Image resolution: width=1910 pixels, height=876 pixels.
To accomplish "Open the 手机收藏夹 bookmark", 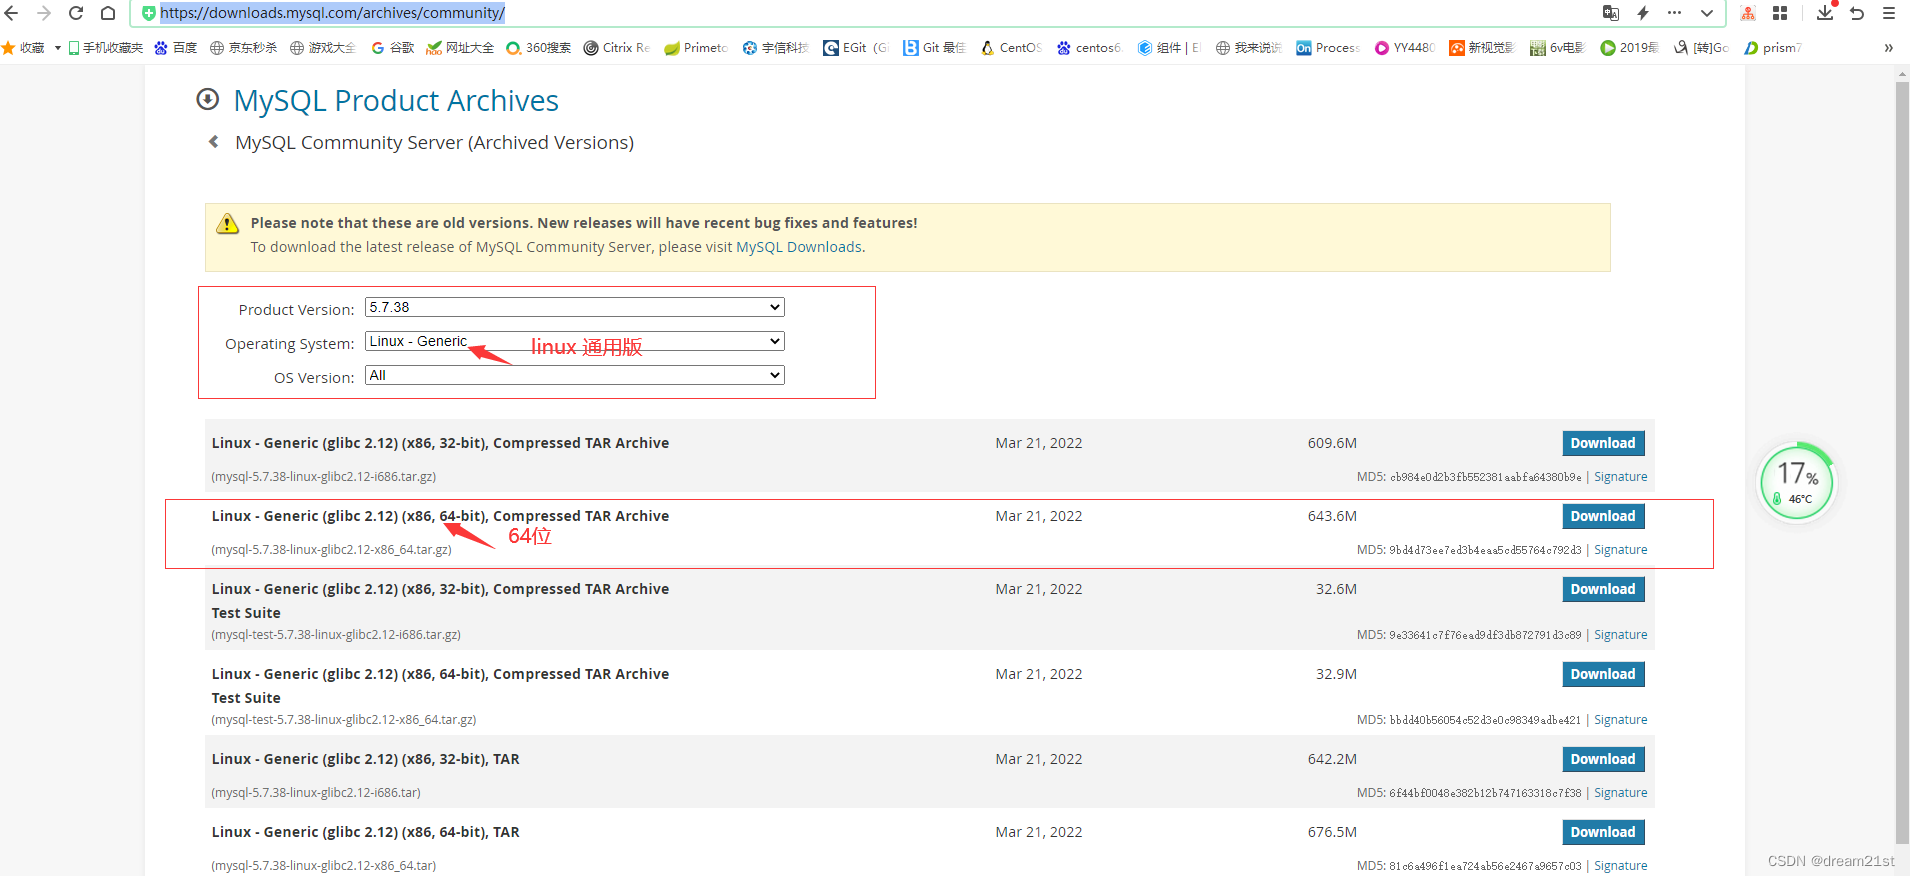I will [x=106, y=47].
